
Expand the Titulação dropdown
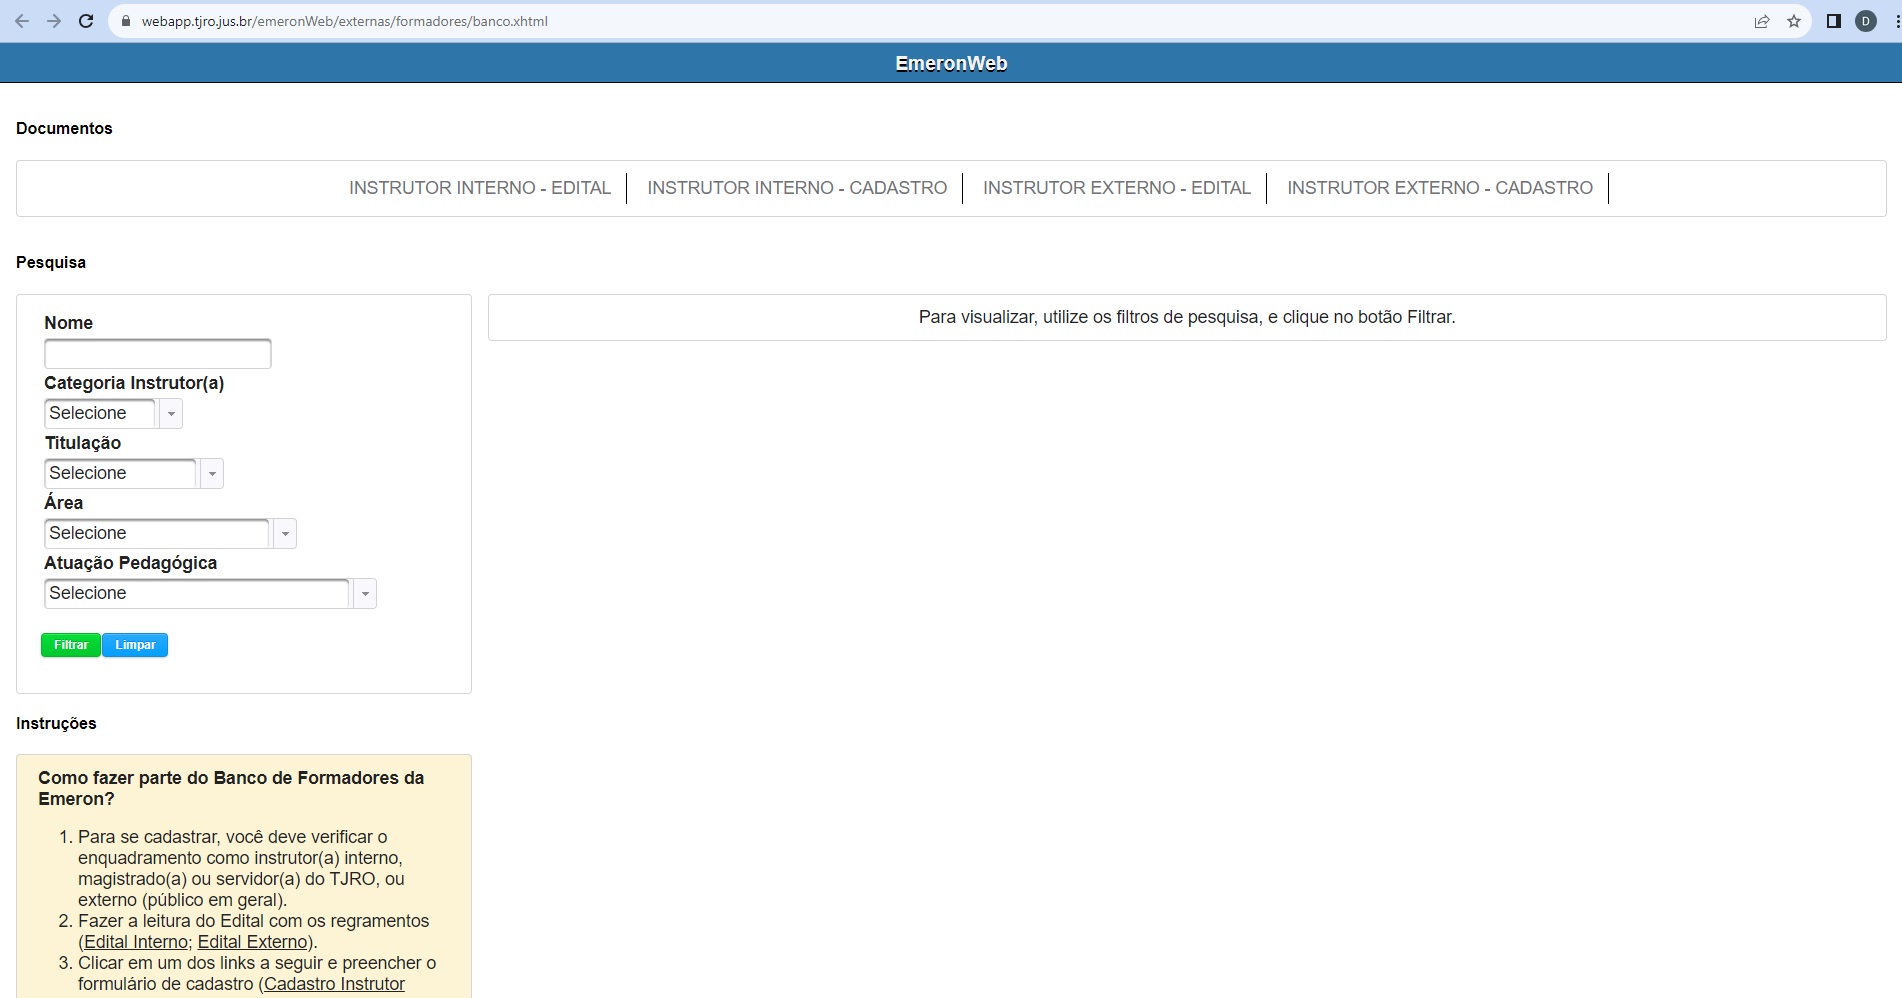[x=212, y=474]
